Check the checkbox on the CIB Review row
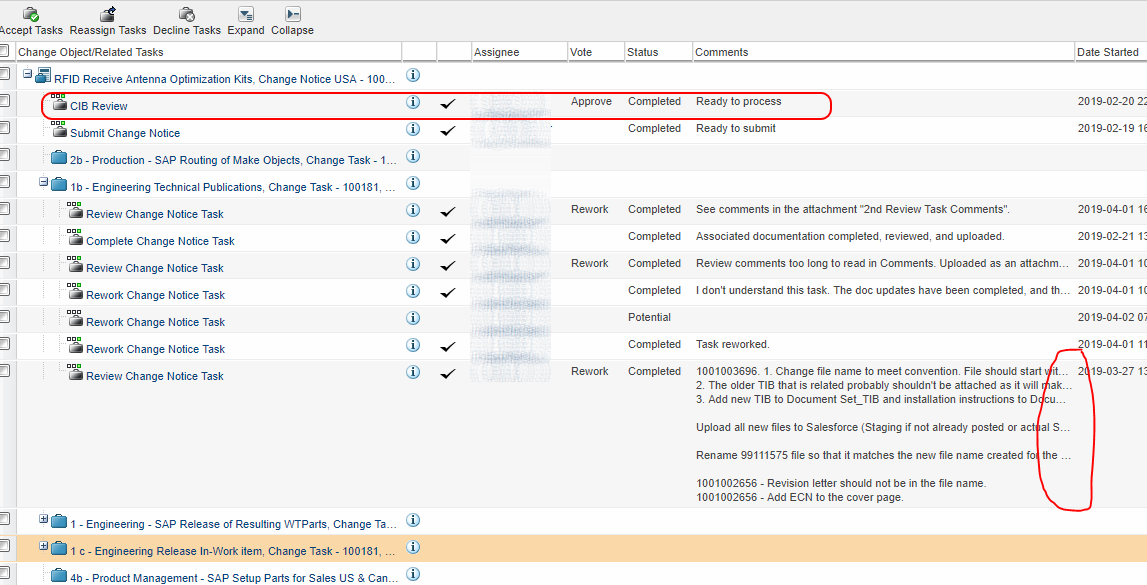1147x585 pixels. pyautogui.click(x=6, y=102)
